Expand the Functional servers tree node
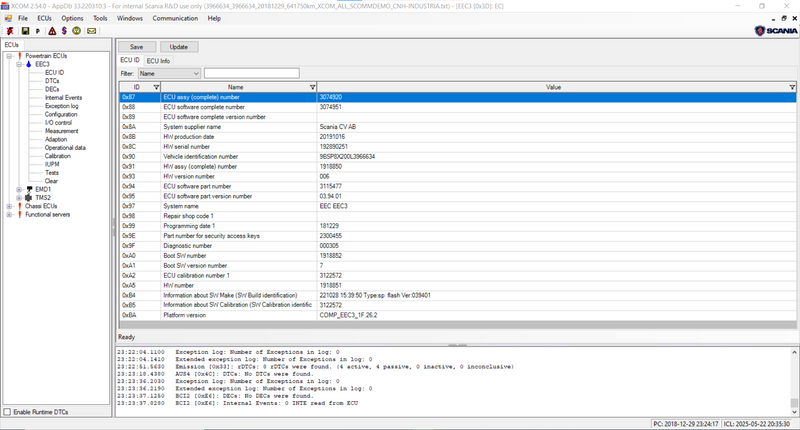The height and width of the screenshot is (430, 800). 9,215
